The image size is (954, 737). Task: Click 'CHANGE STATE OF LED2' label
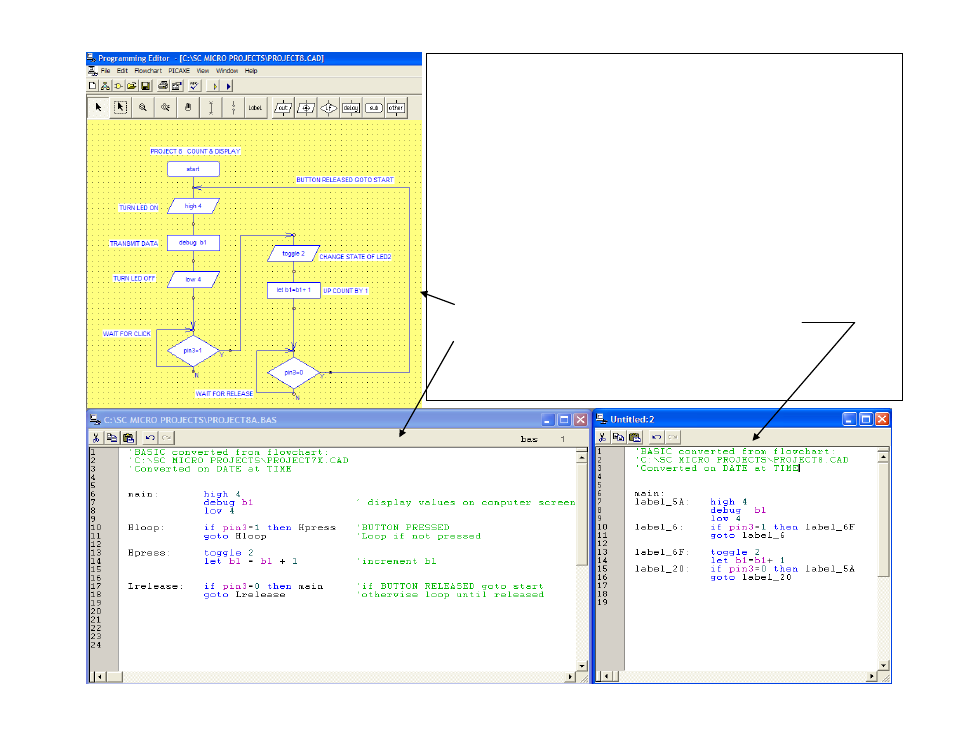click(355, 257)
